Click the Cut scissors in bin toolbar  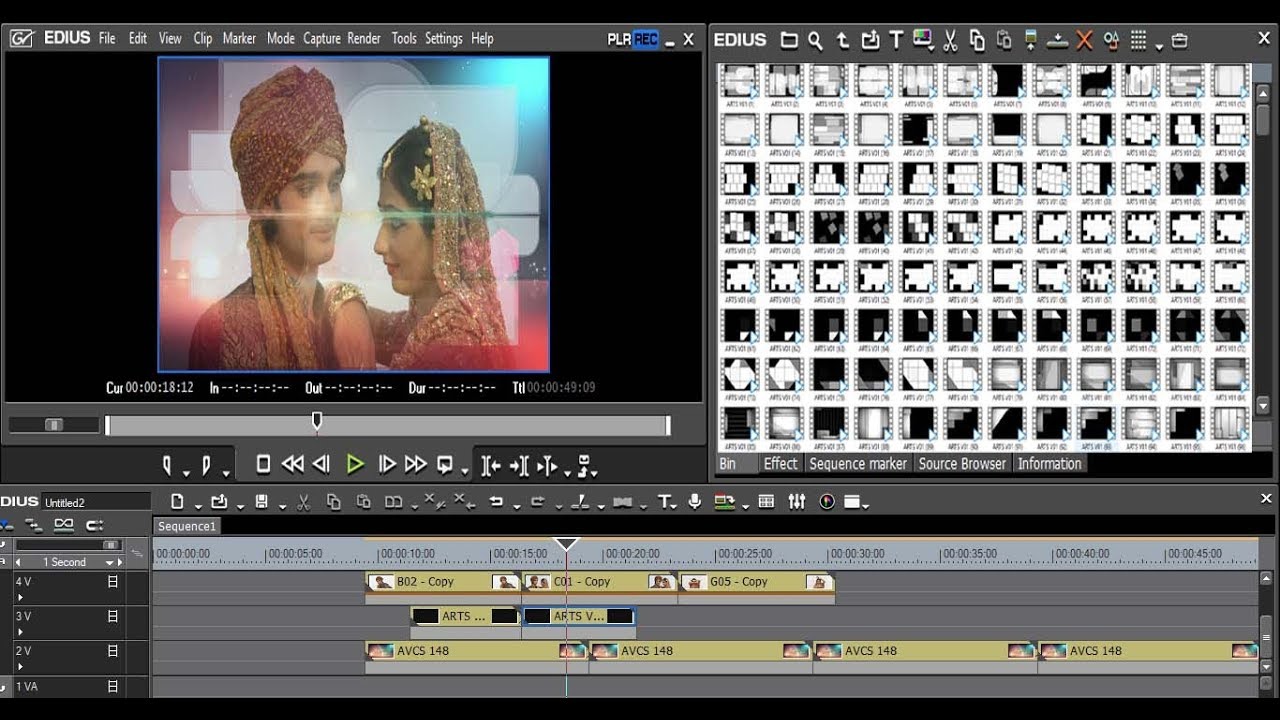pyautogui.click(x=950, y=40)
